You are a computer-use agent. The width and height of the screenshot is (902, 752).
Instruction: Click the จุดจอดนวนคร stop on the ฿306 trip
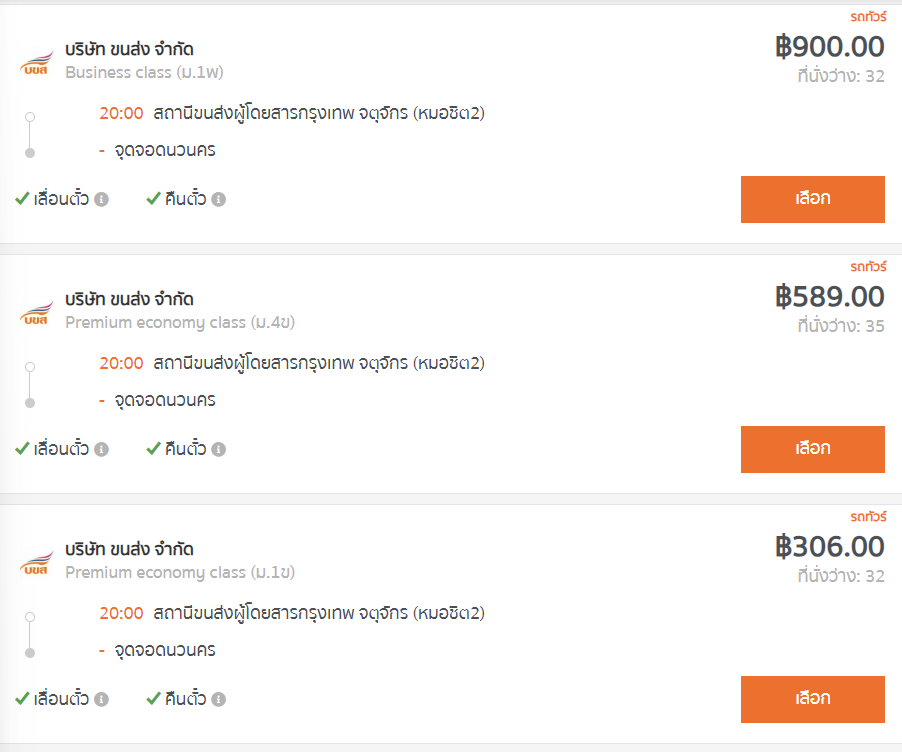pos(164,651)
